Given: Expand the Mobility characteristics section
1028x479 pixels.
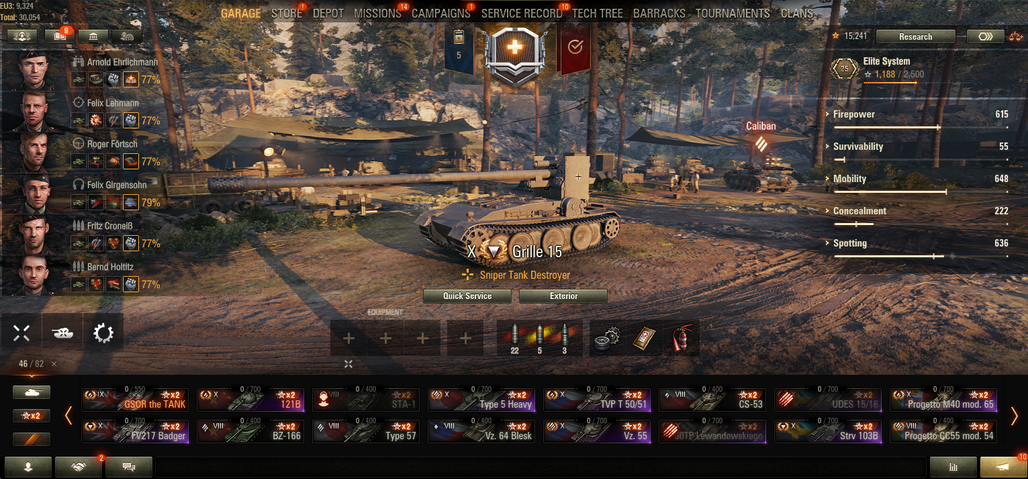Looking at the screenshot, I should [918, 179].
